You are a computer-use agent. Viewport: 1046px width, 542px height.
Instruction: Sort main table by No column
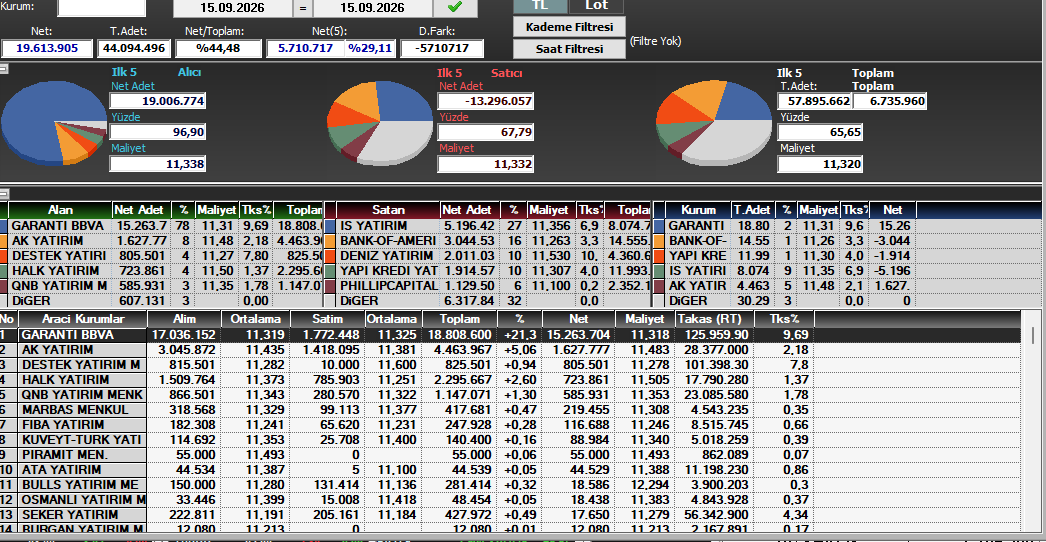tap(9, 319)
